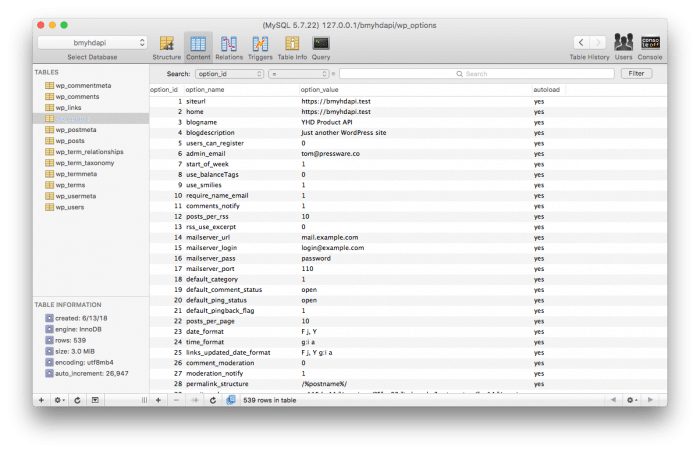Click the blogname value YHD Product API

[x=327, y=122]
